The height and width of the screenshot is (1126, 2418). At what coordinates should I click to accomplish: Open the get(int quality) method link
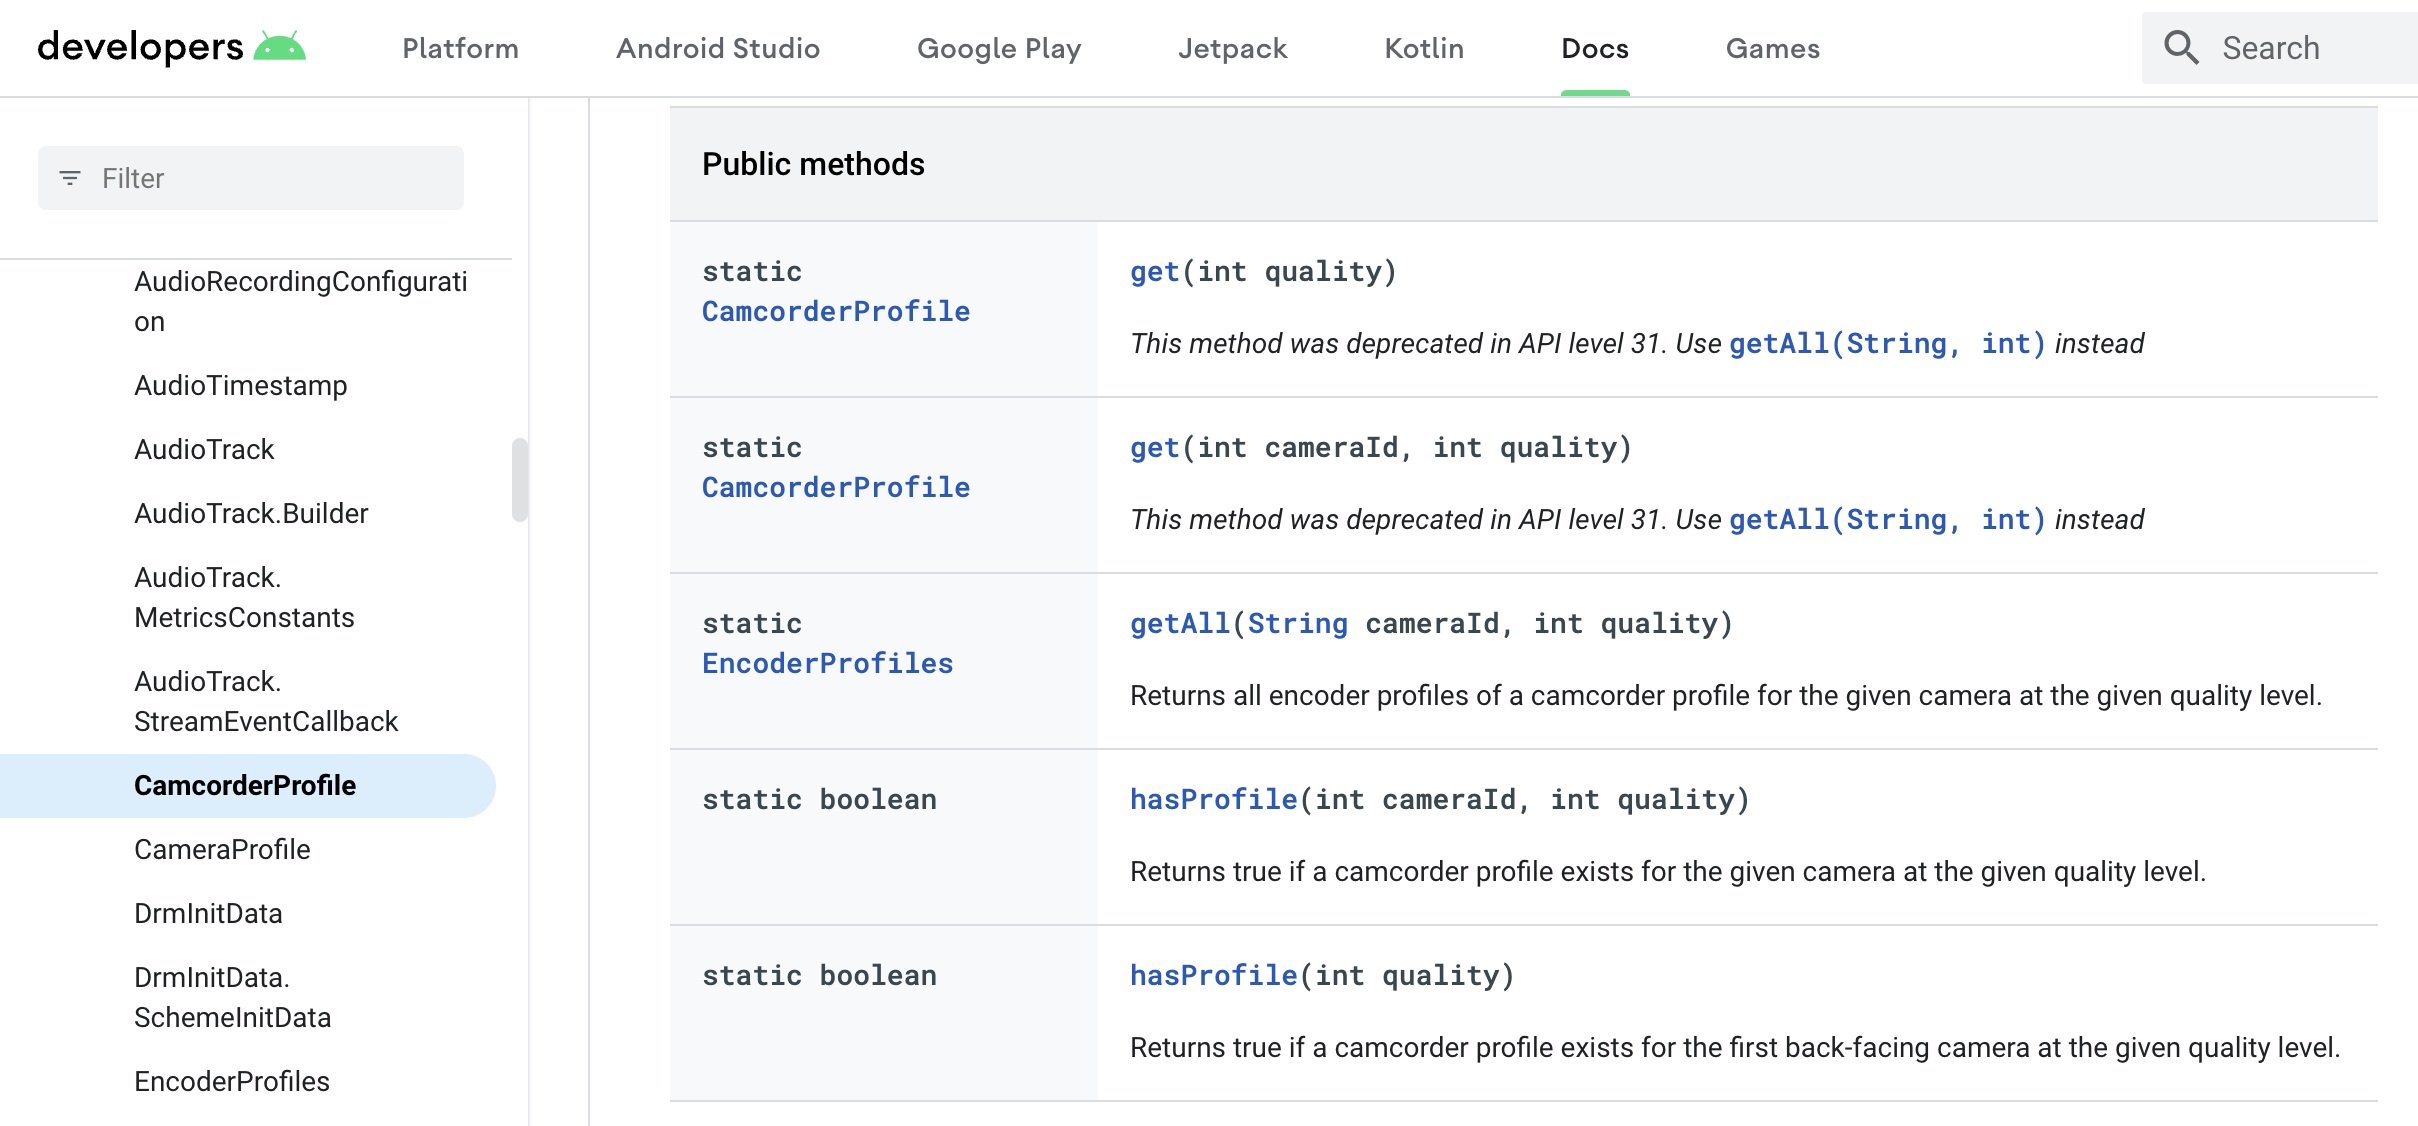click(x=1155, y=271)
